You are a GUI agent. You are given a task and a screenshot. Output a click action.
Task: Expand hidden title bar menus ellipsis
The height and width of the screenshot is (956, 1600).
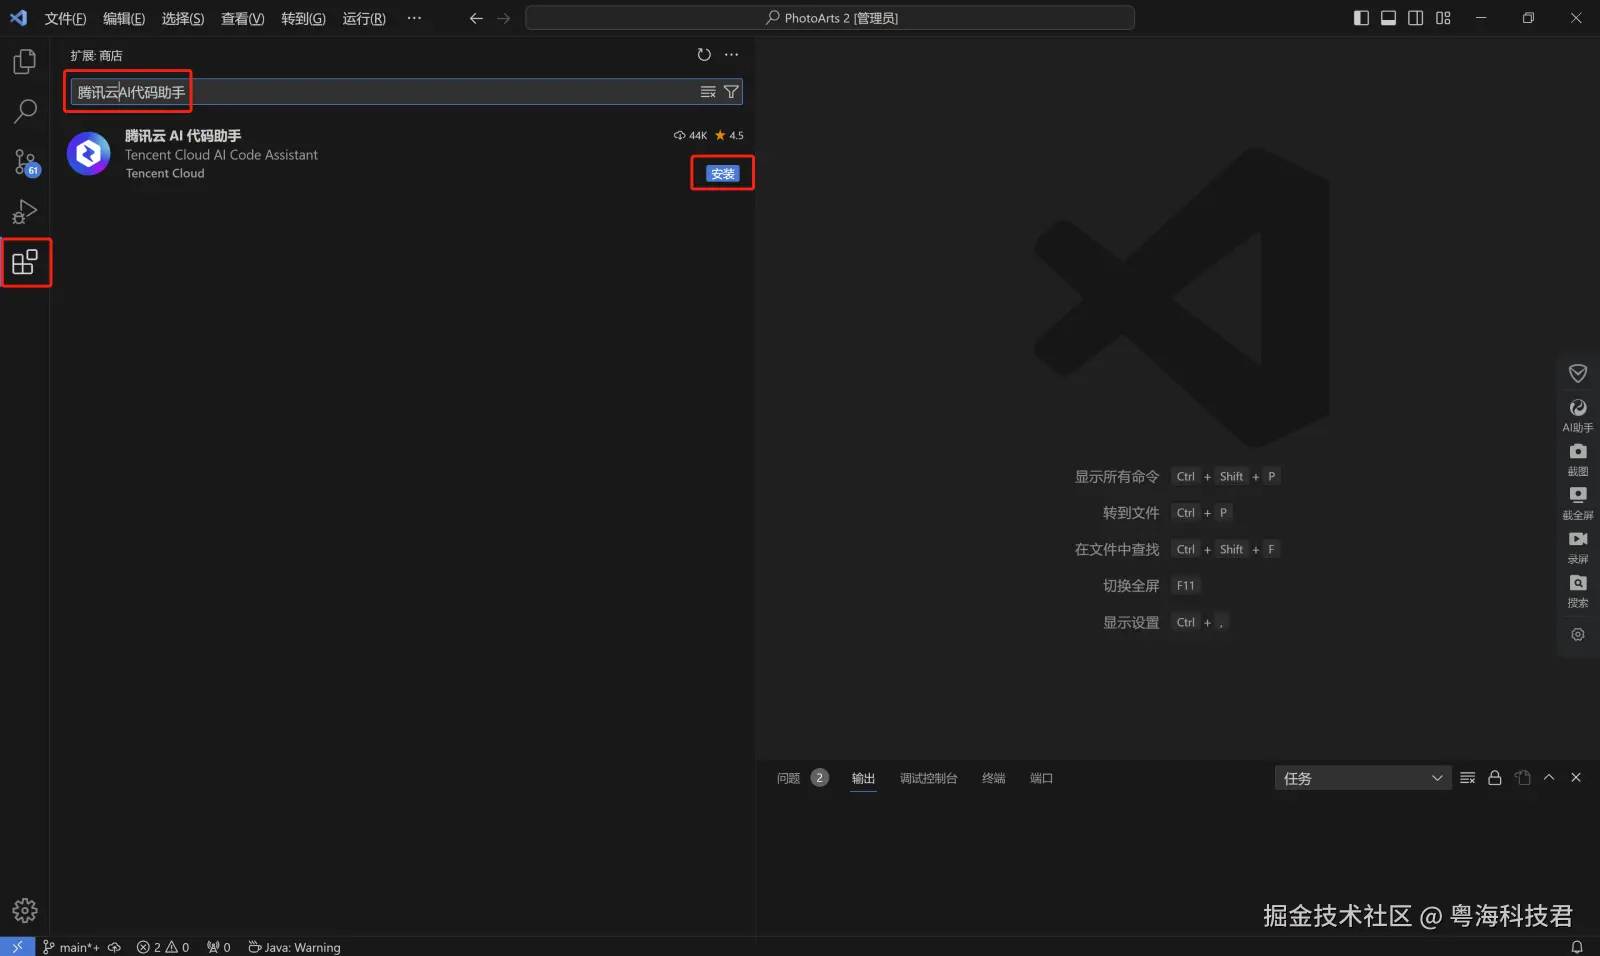click(x=414, y=18)
